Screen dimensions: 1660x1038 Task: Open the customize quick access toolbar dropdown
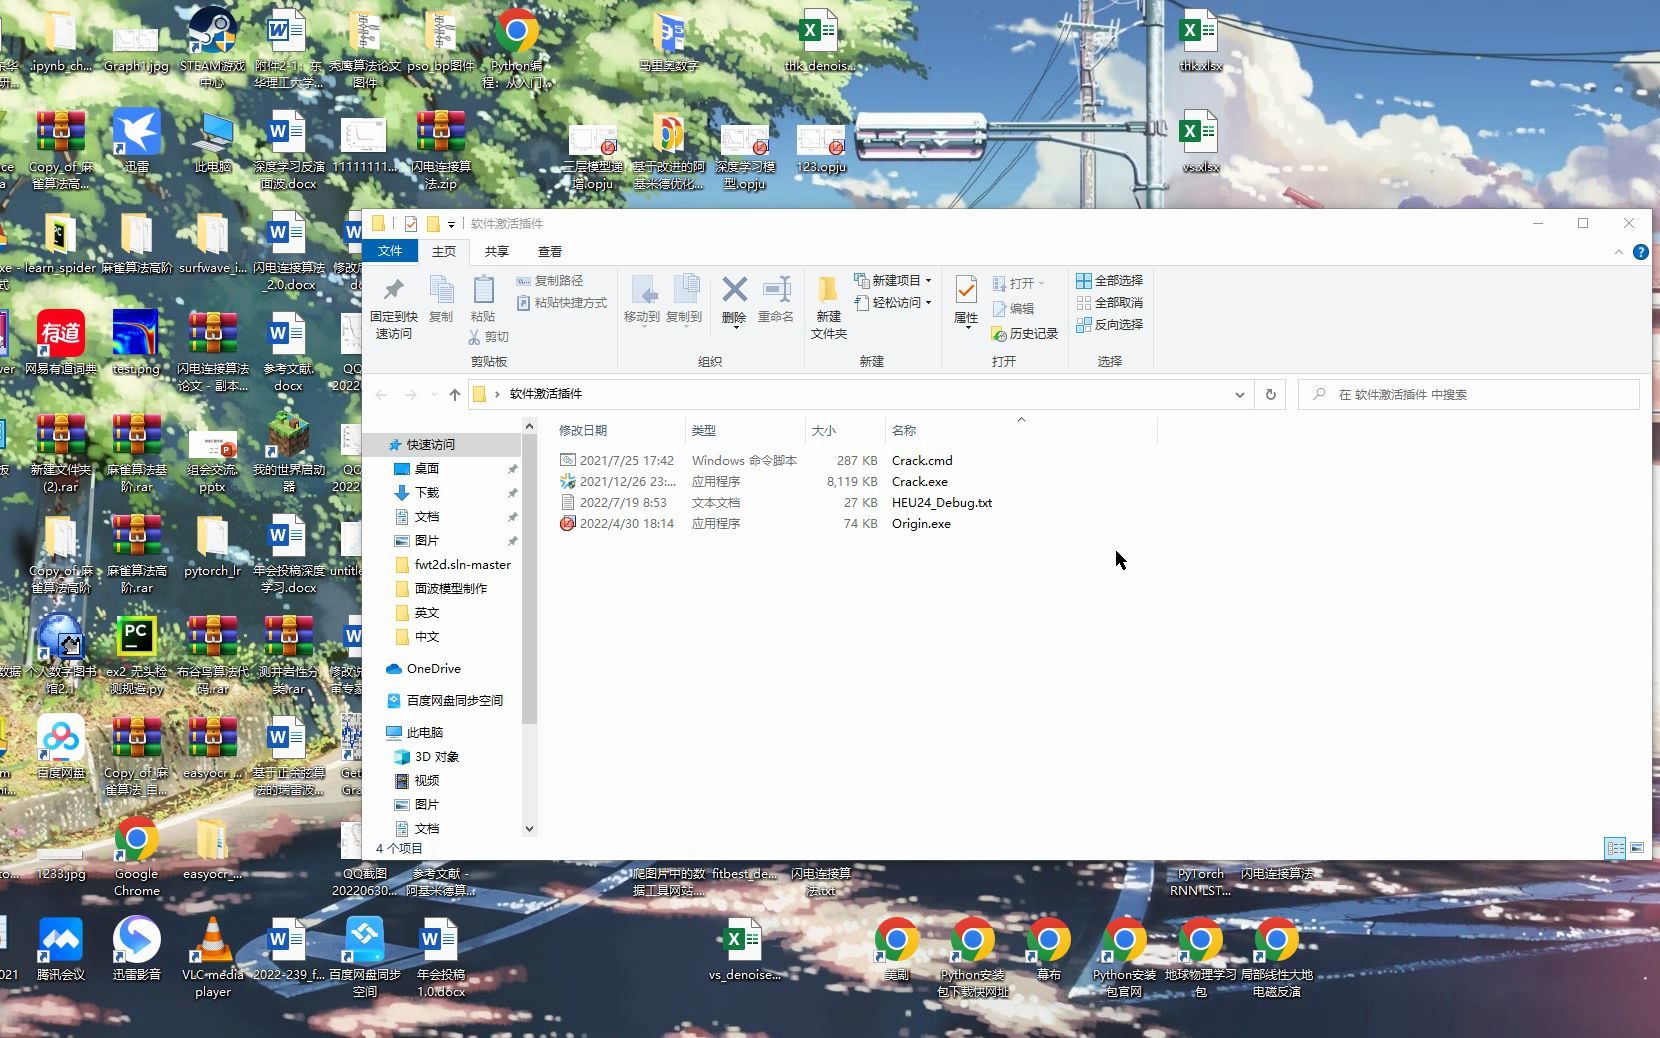click(451, 224)
